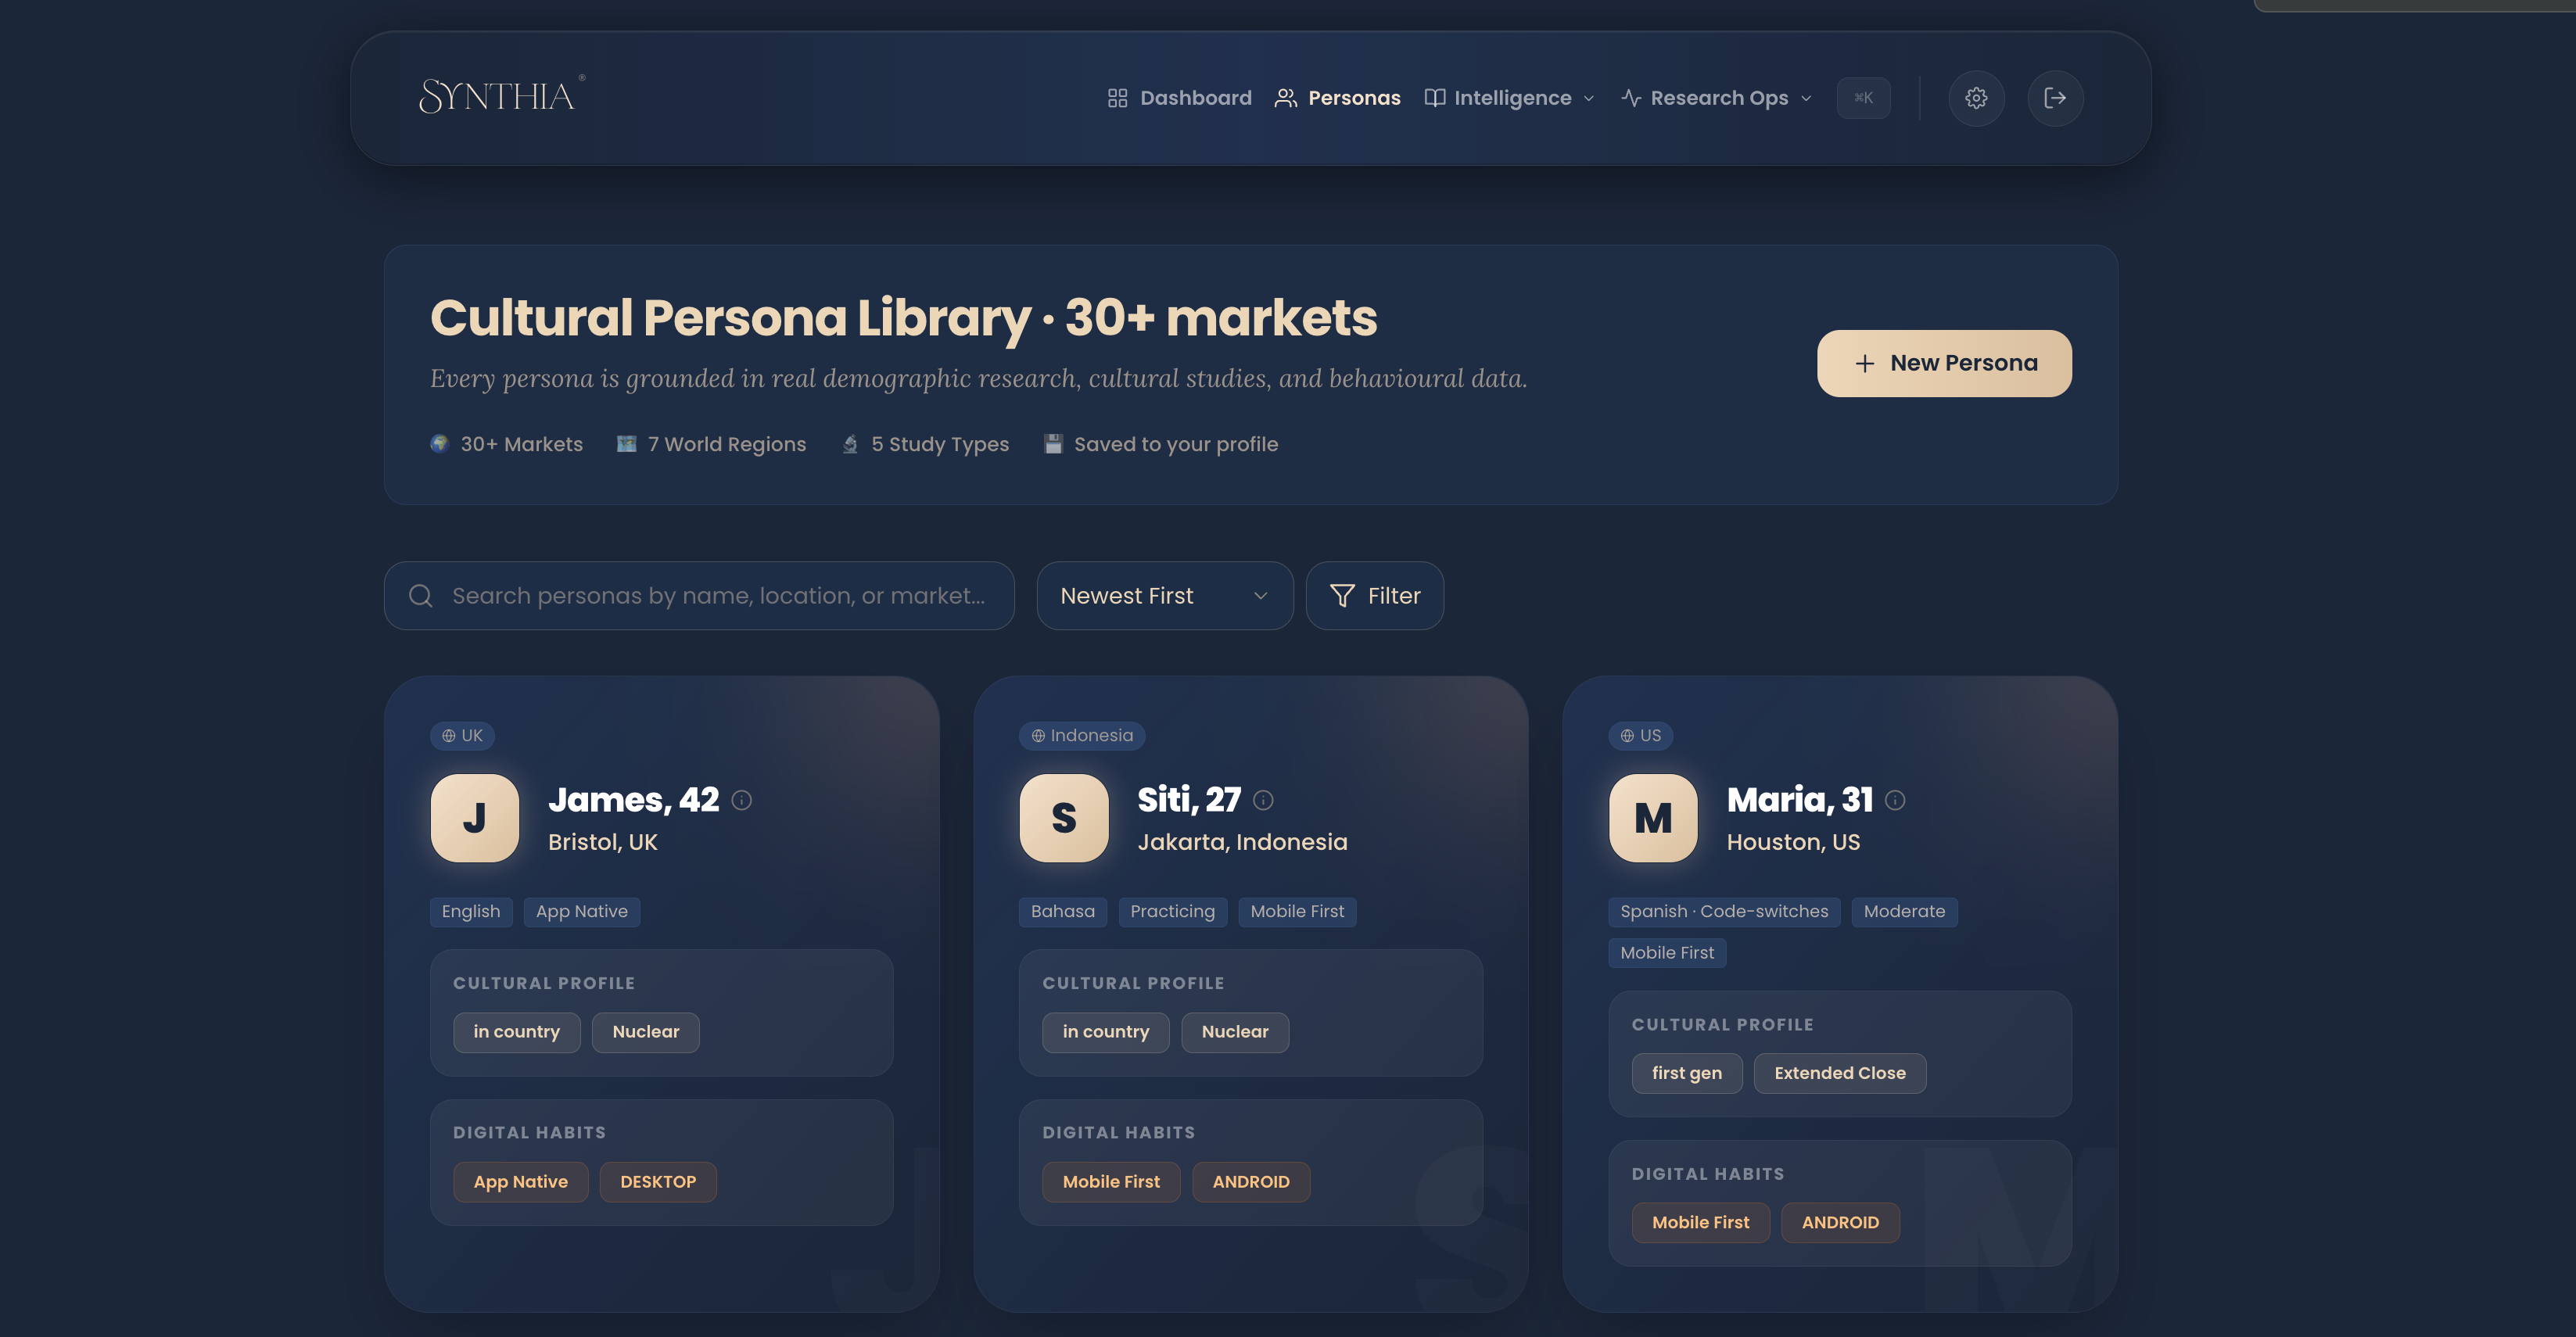The image size is (2576, 1337).
Task: Open the settings gear icon
Action: [x=1976, y=98]
